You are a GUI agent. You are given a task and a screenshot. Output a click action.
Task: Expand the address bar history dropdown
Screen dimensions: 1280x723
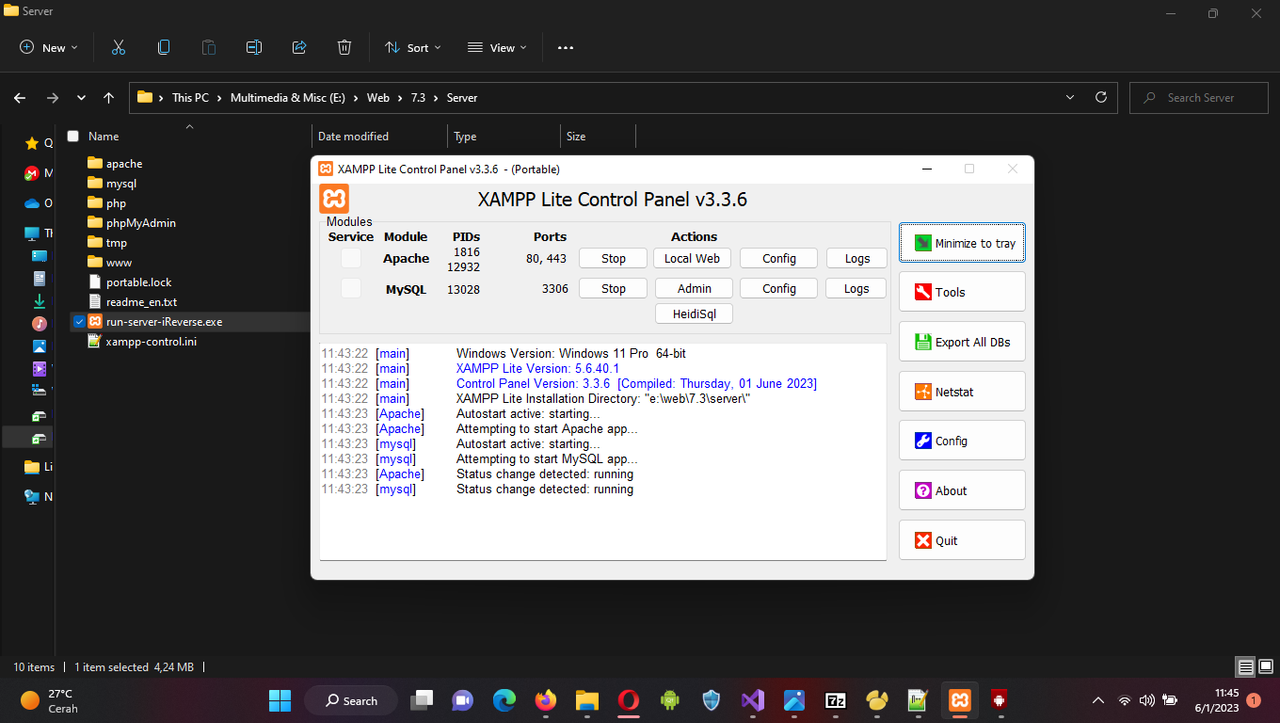click(1069, 97)
